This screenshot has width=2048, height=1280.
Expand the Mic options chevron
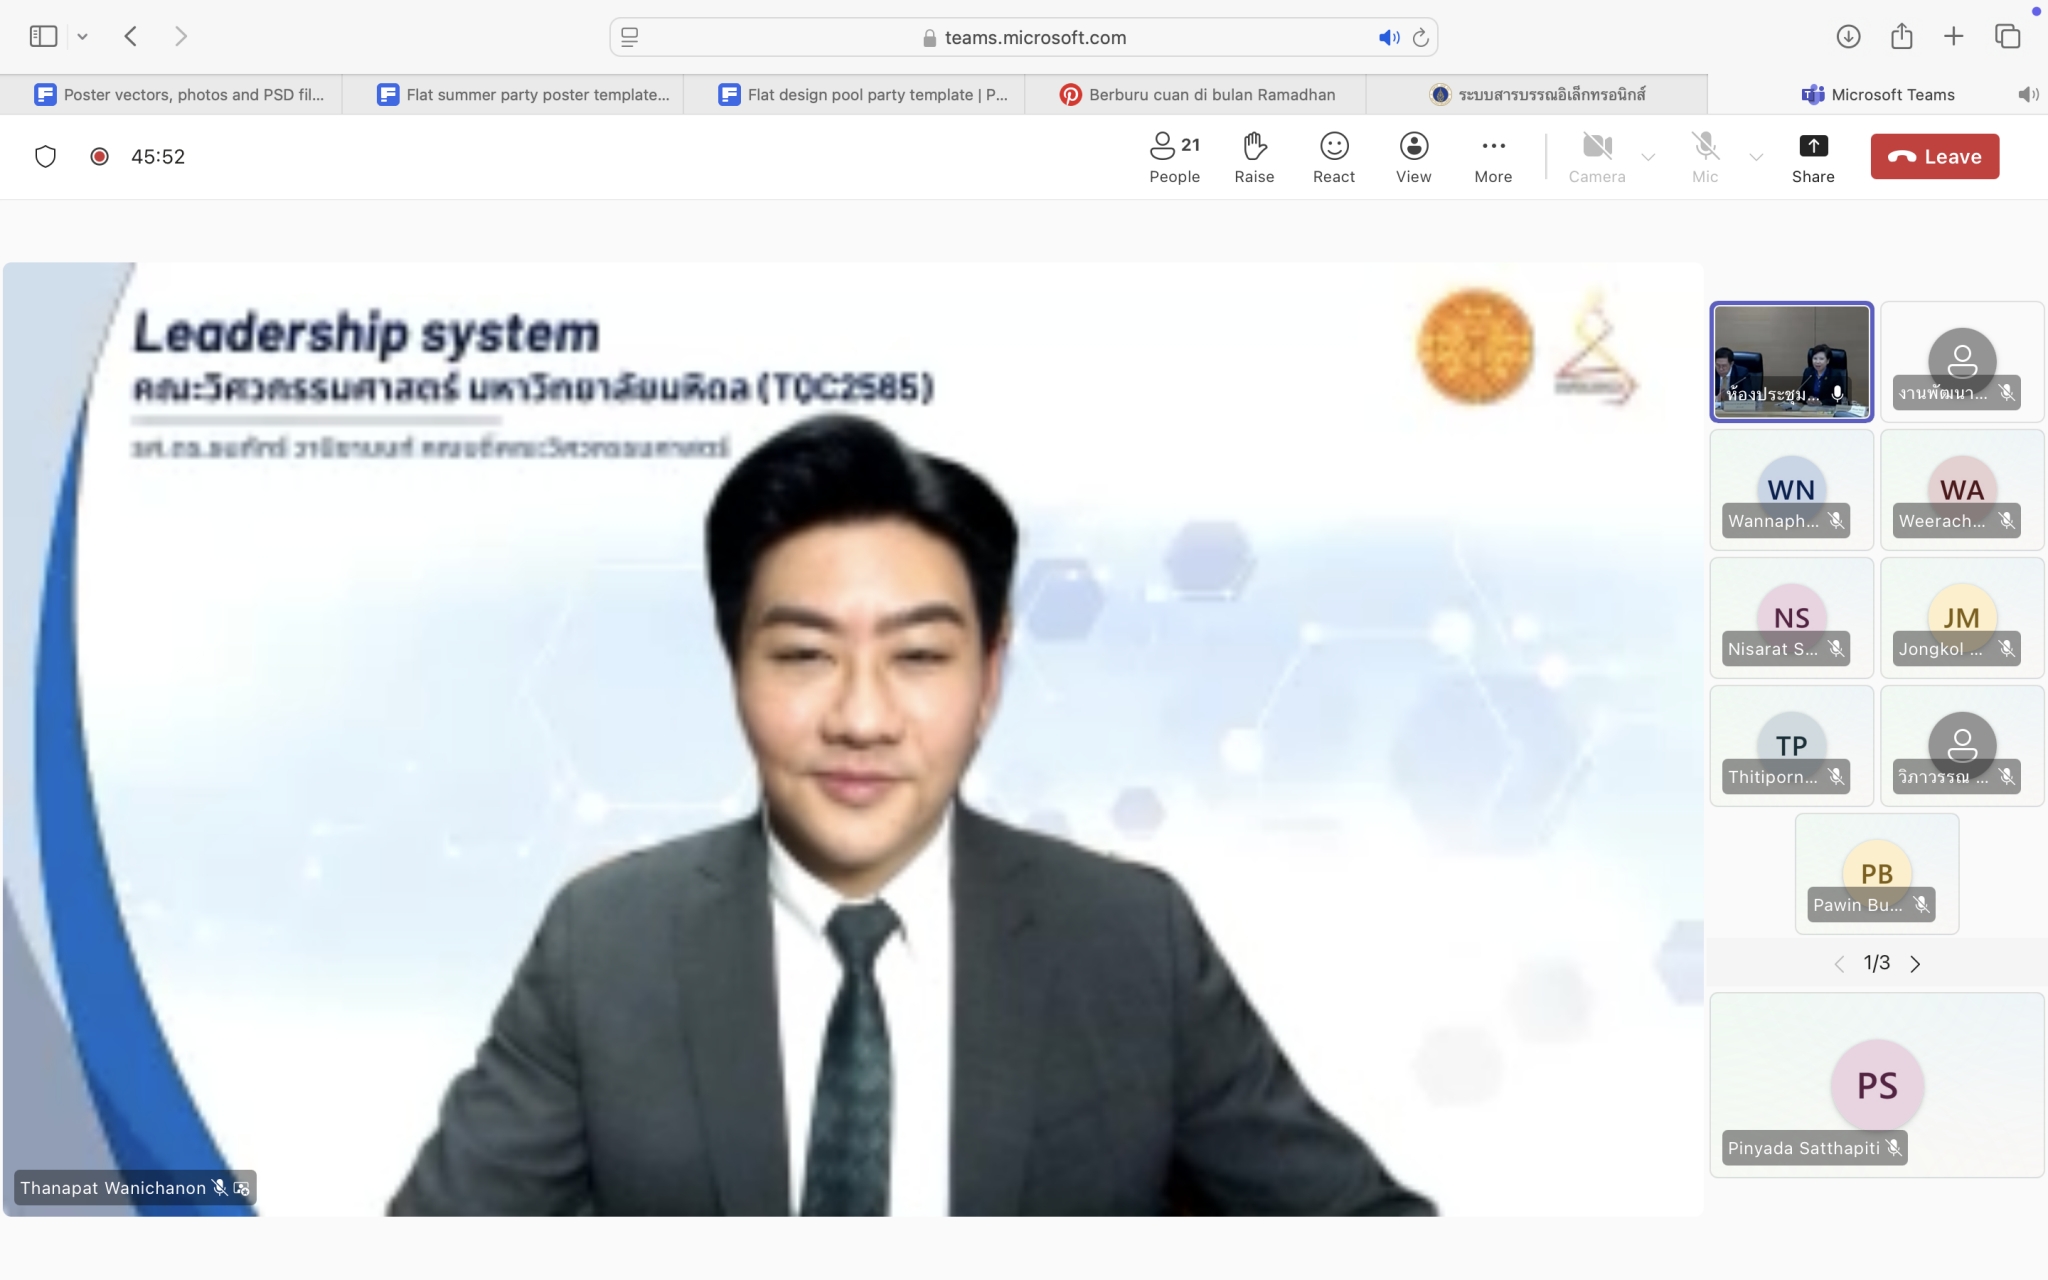pos(1756,157)
